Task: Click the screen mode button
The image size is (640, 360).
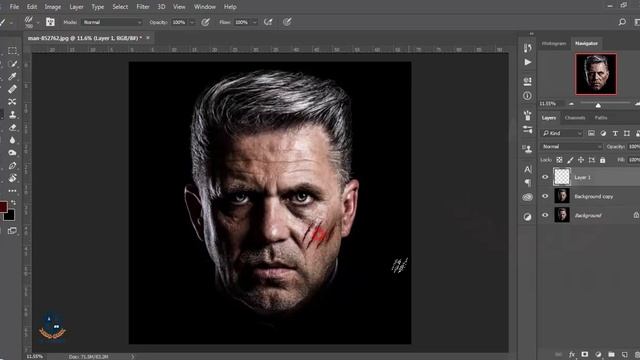Action: coord(12,231)
